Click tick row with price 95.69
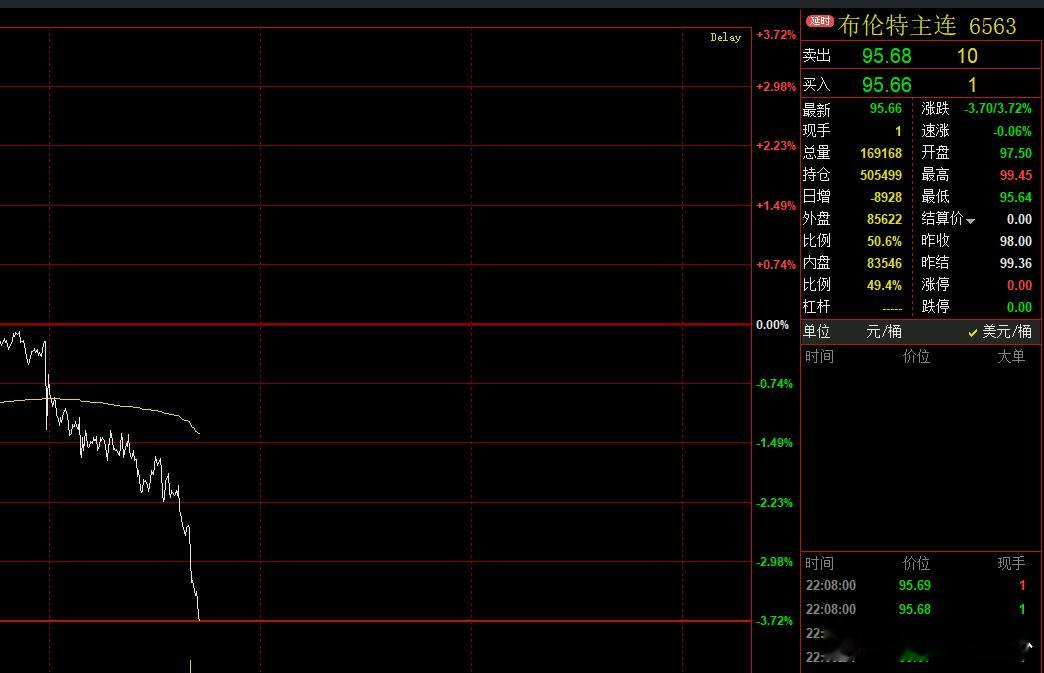The width and height of the screenshot is (1044, 673). coord(921,586)
